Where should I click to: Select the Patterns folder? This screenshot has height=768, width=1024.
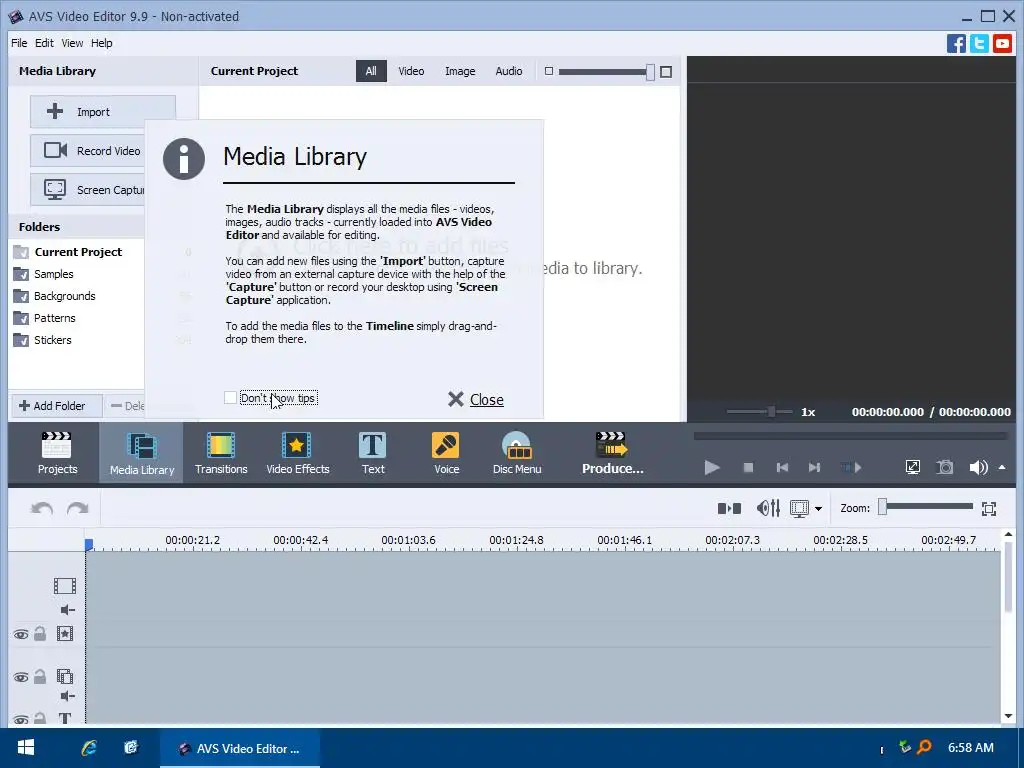(55, 318)
